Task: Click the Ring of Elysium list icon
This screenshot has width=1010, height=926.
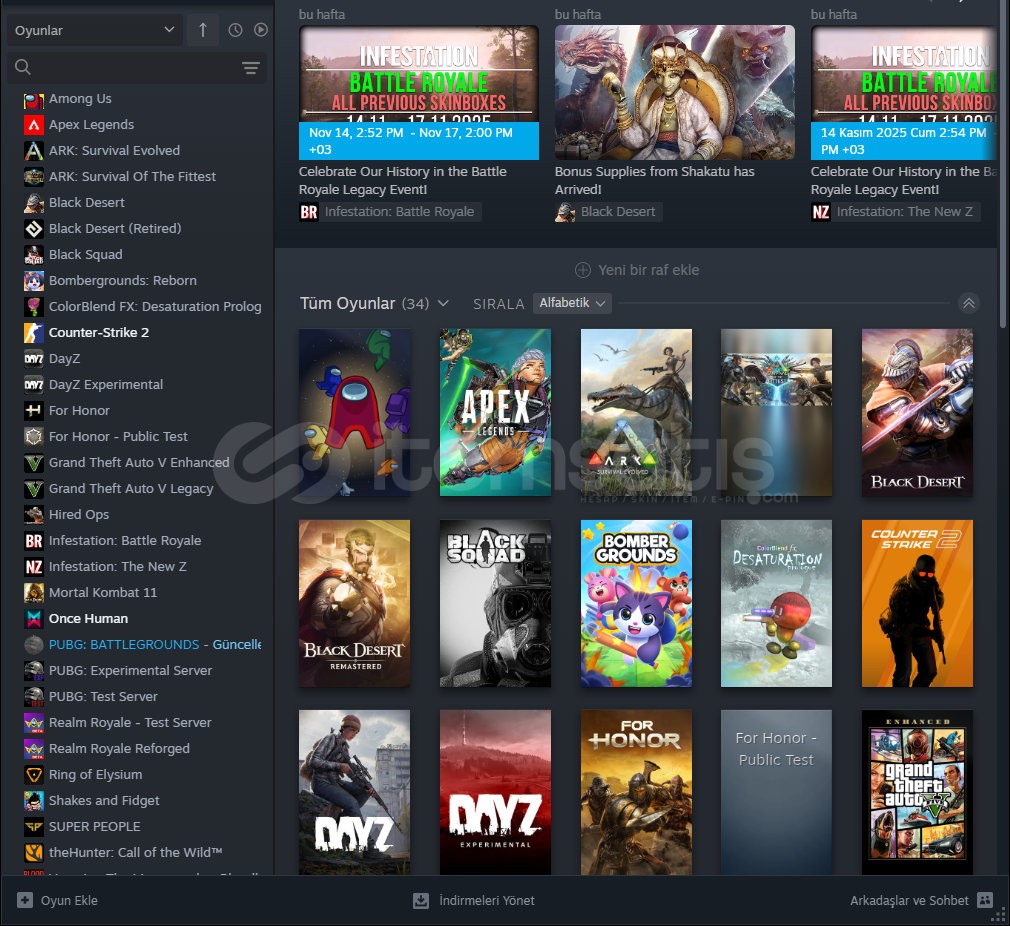Action: [33, 775]
